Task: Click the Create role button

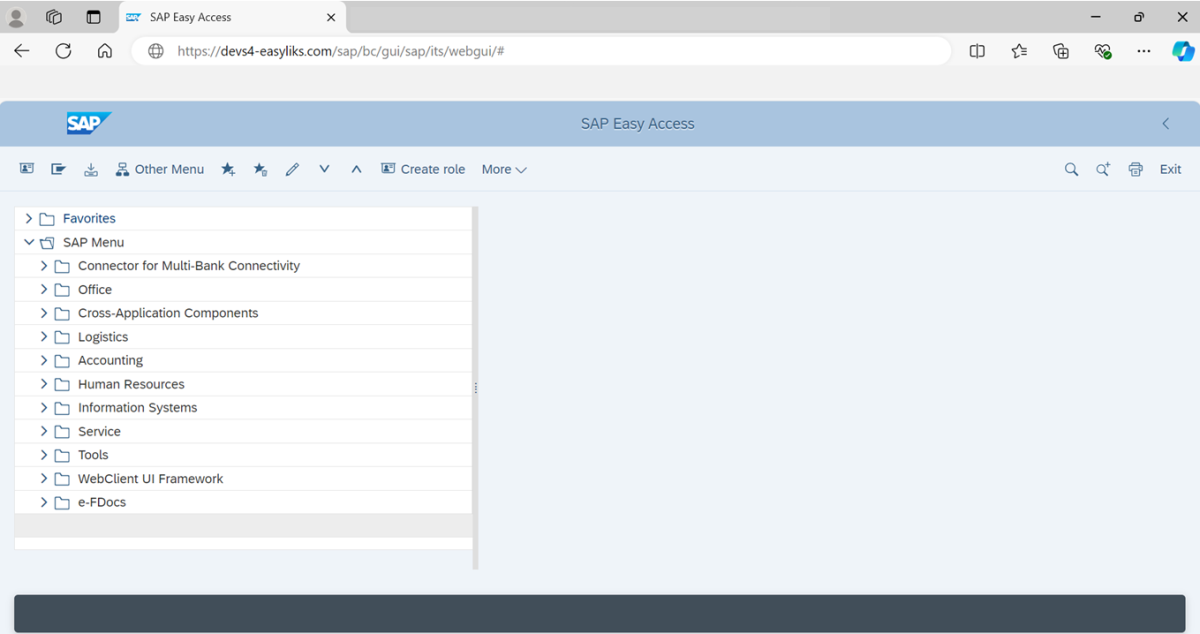Action: (x=423, y=169)
